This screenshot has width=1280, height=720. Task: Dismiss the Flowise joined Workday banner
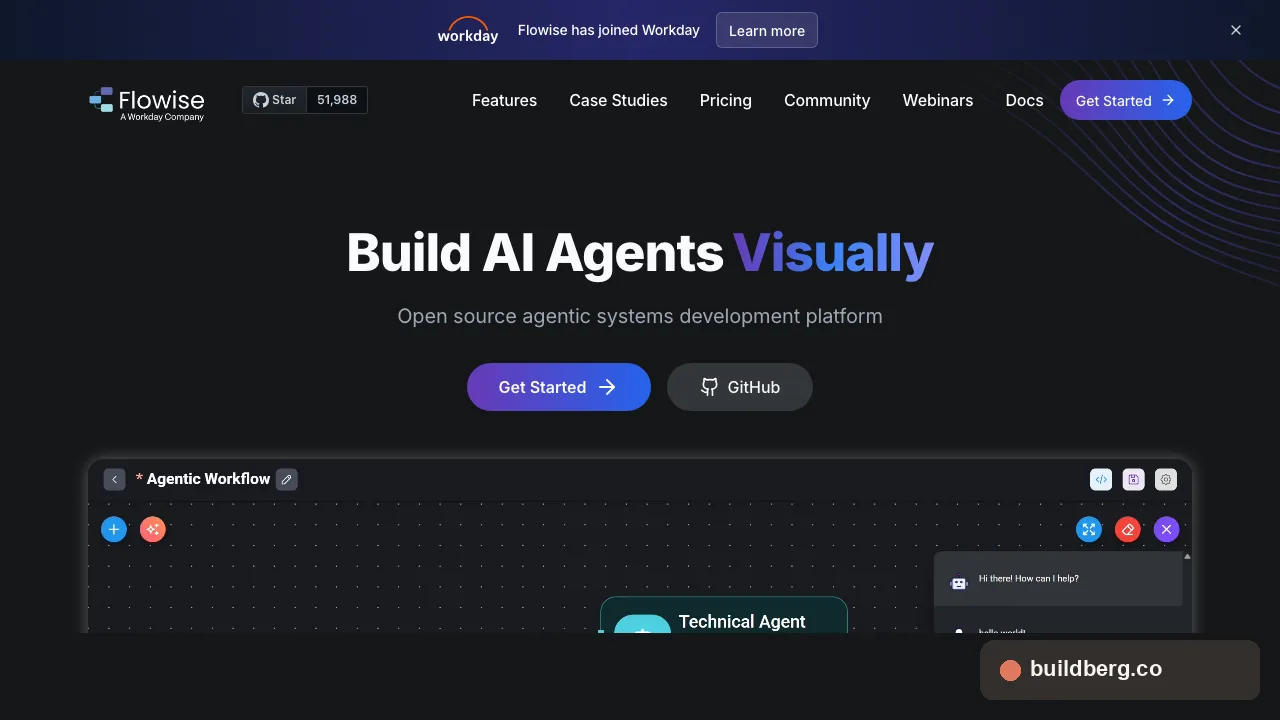[x=1236, y=30]
